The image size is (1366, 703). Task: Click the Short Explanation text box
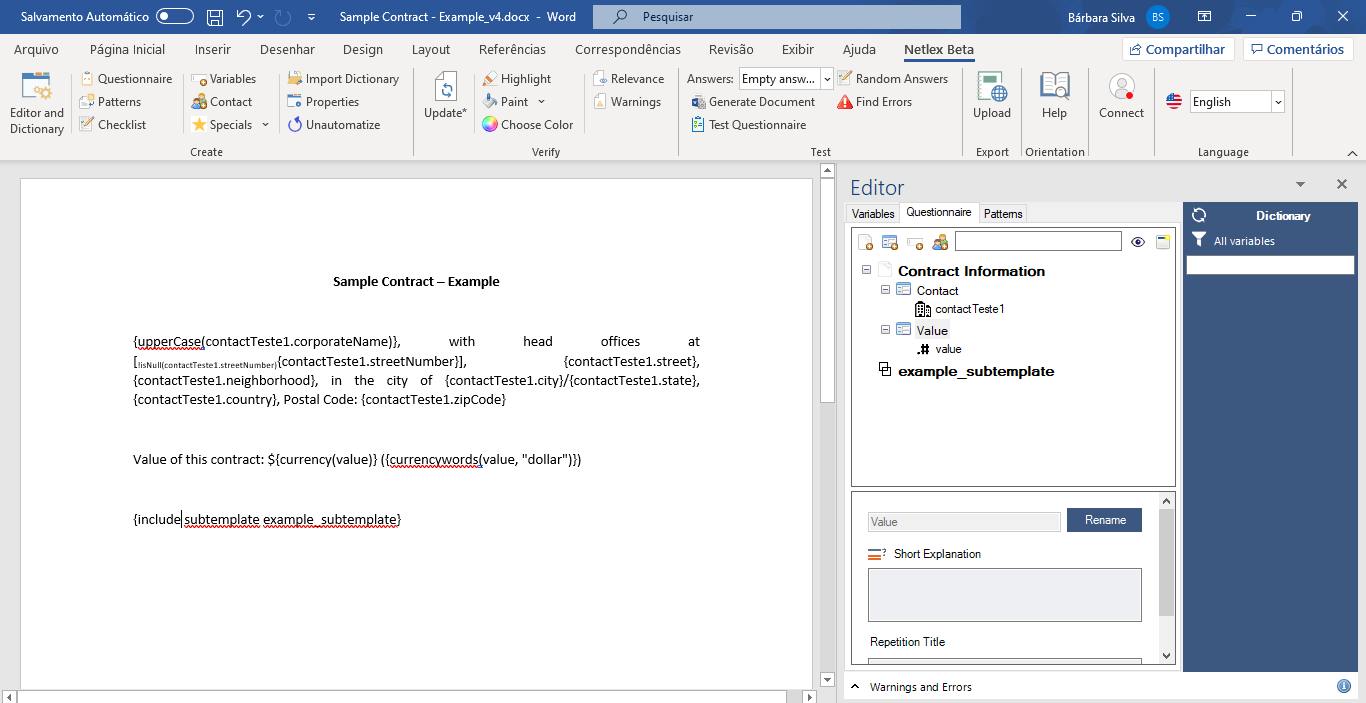(x=1005, y=595)
